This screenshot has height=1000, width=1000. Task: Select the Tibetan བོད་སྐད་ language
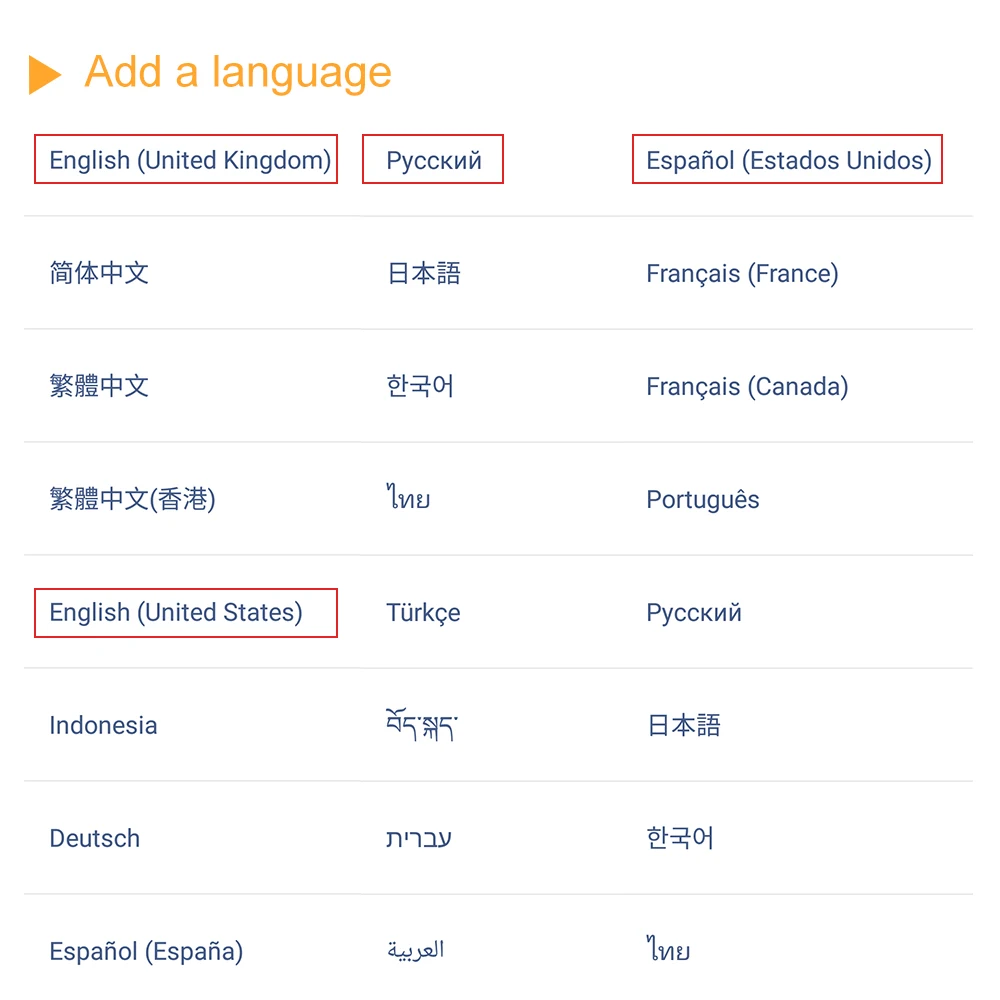pos(423,724)
